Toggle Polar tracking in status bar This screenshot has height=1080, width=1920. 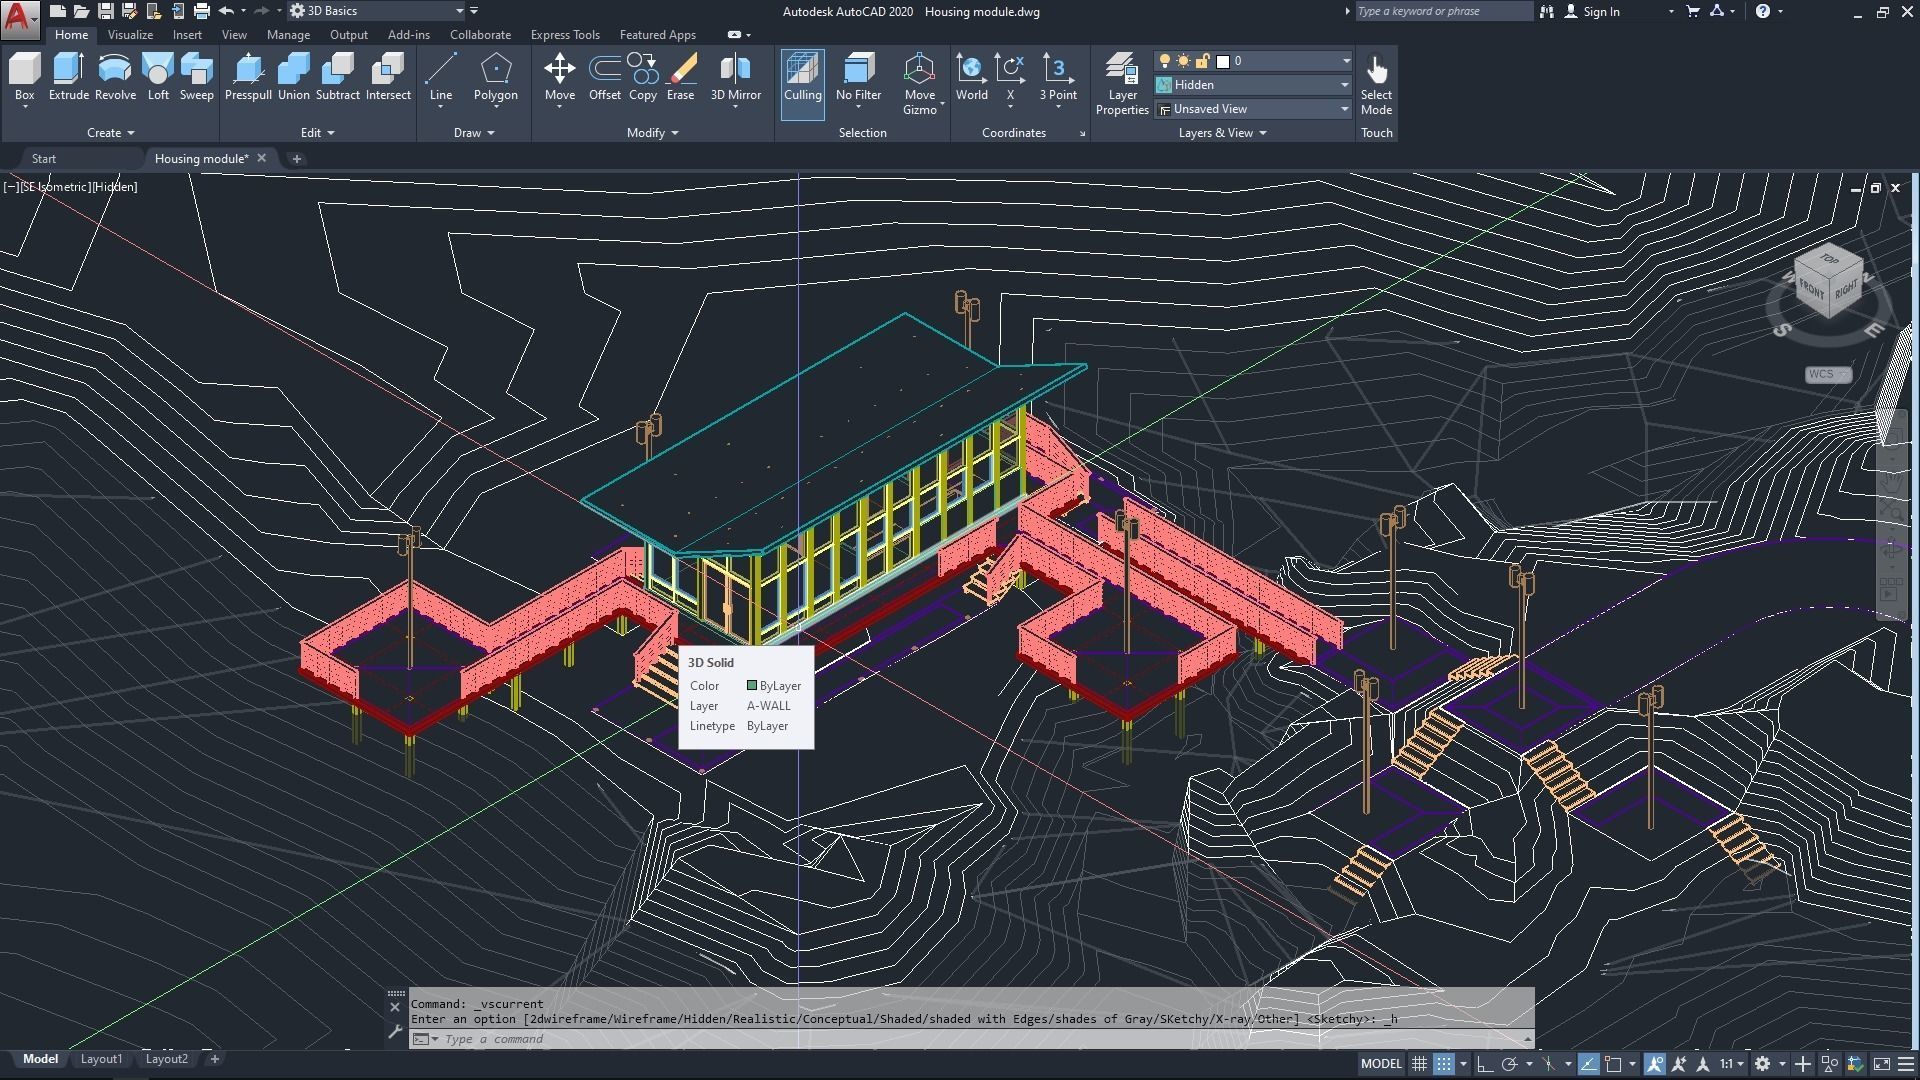pos(1510,1064)
